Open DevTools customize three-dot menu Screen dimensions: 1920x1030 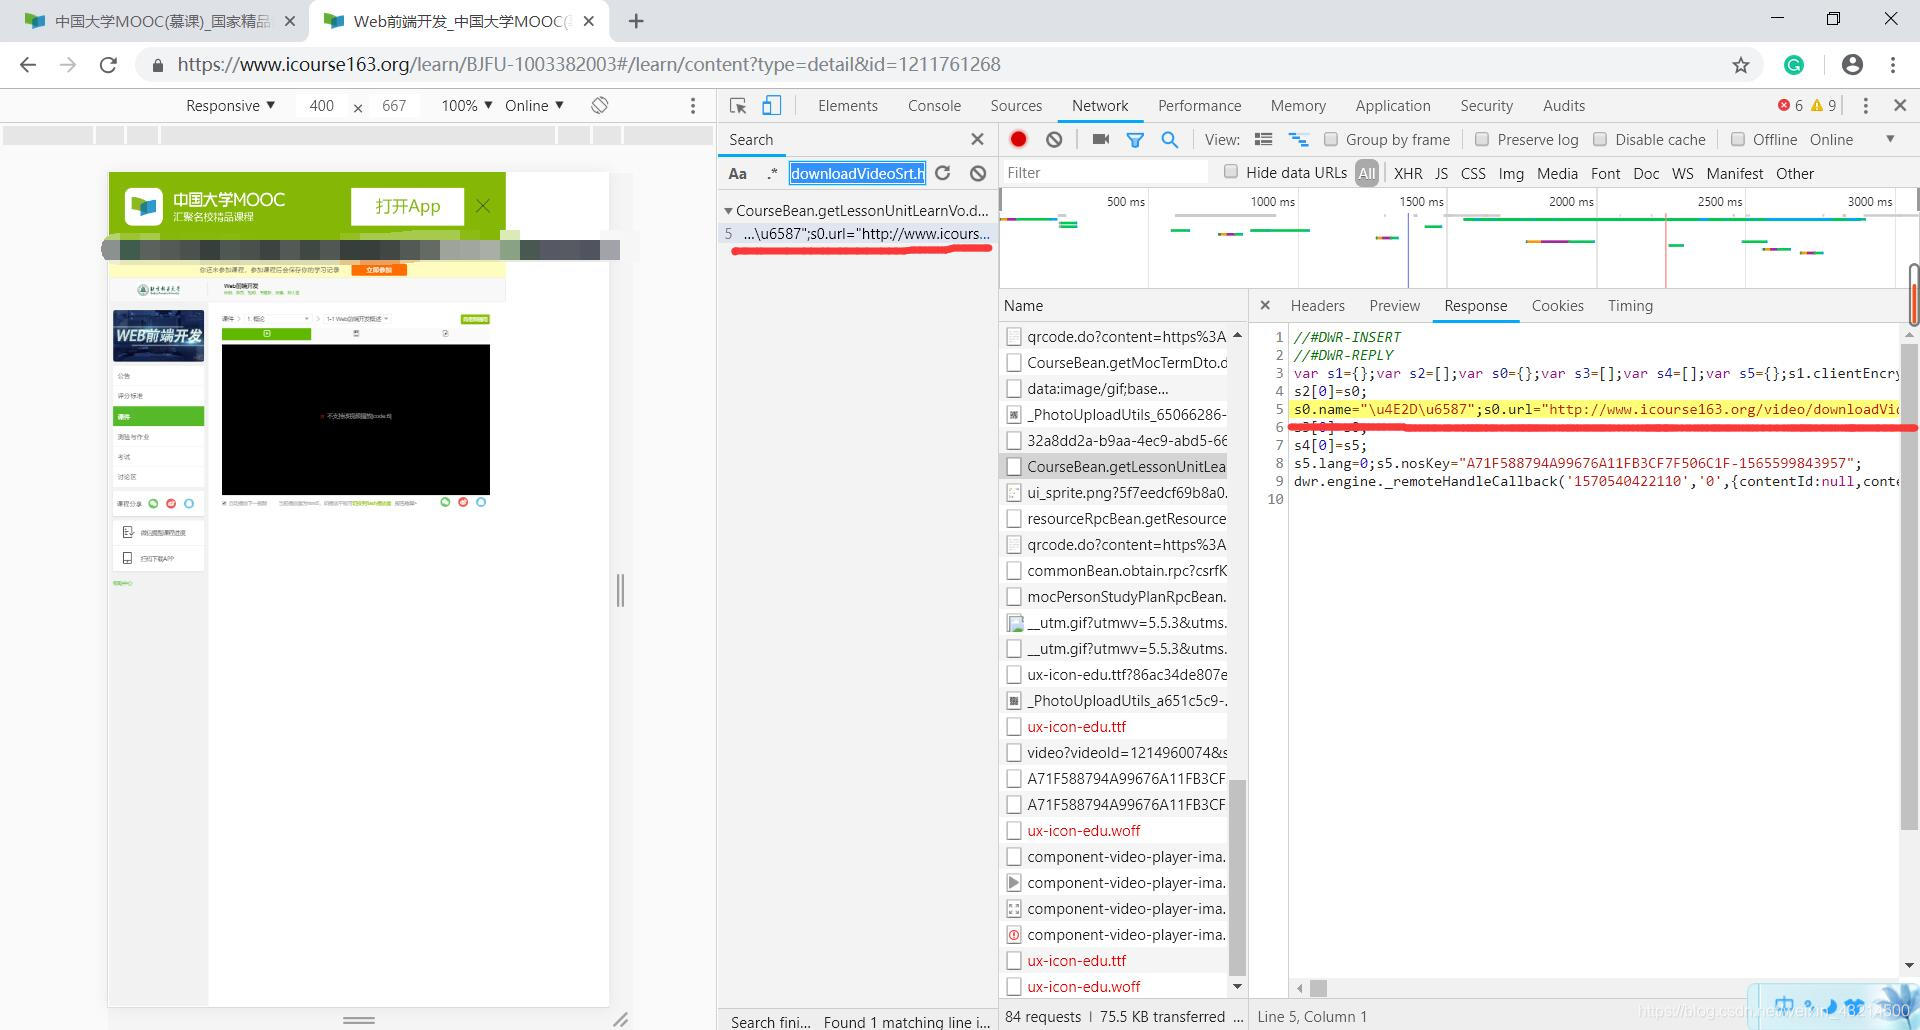1865,106
